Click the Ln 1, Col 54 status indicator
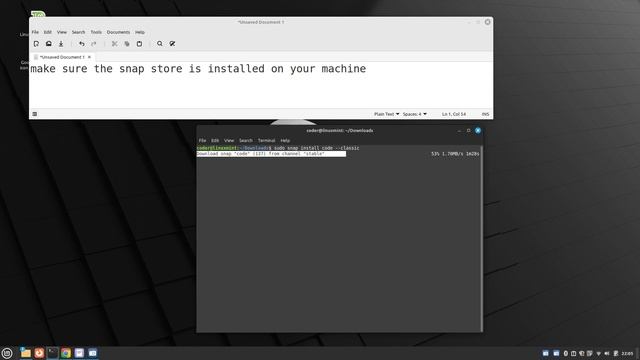 454,114
